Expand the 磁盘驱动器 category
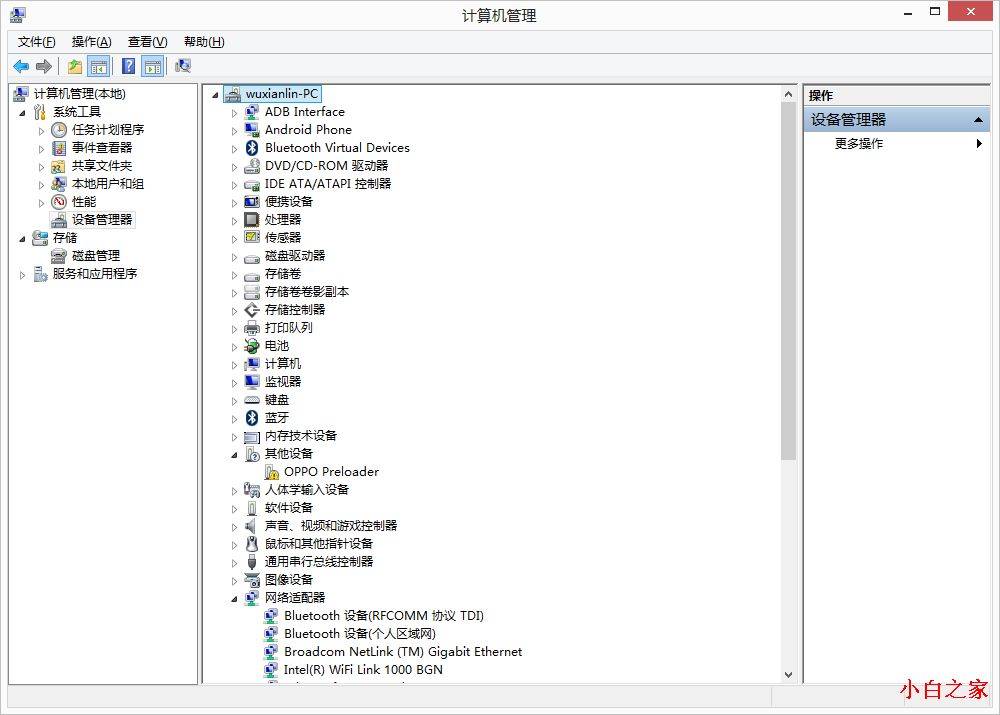This screenshot has height=715, width=1000. pyautogui.click(x=234, y=257)
